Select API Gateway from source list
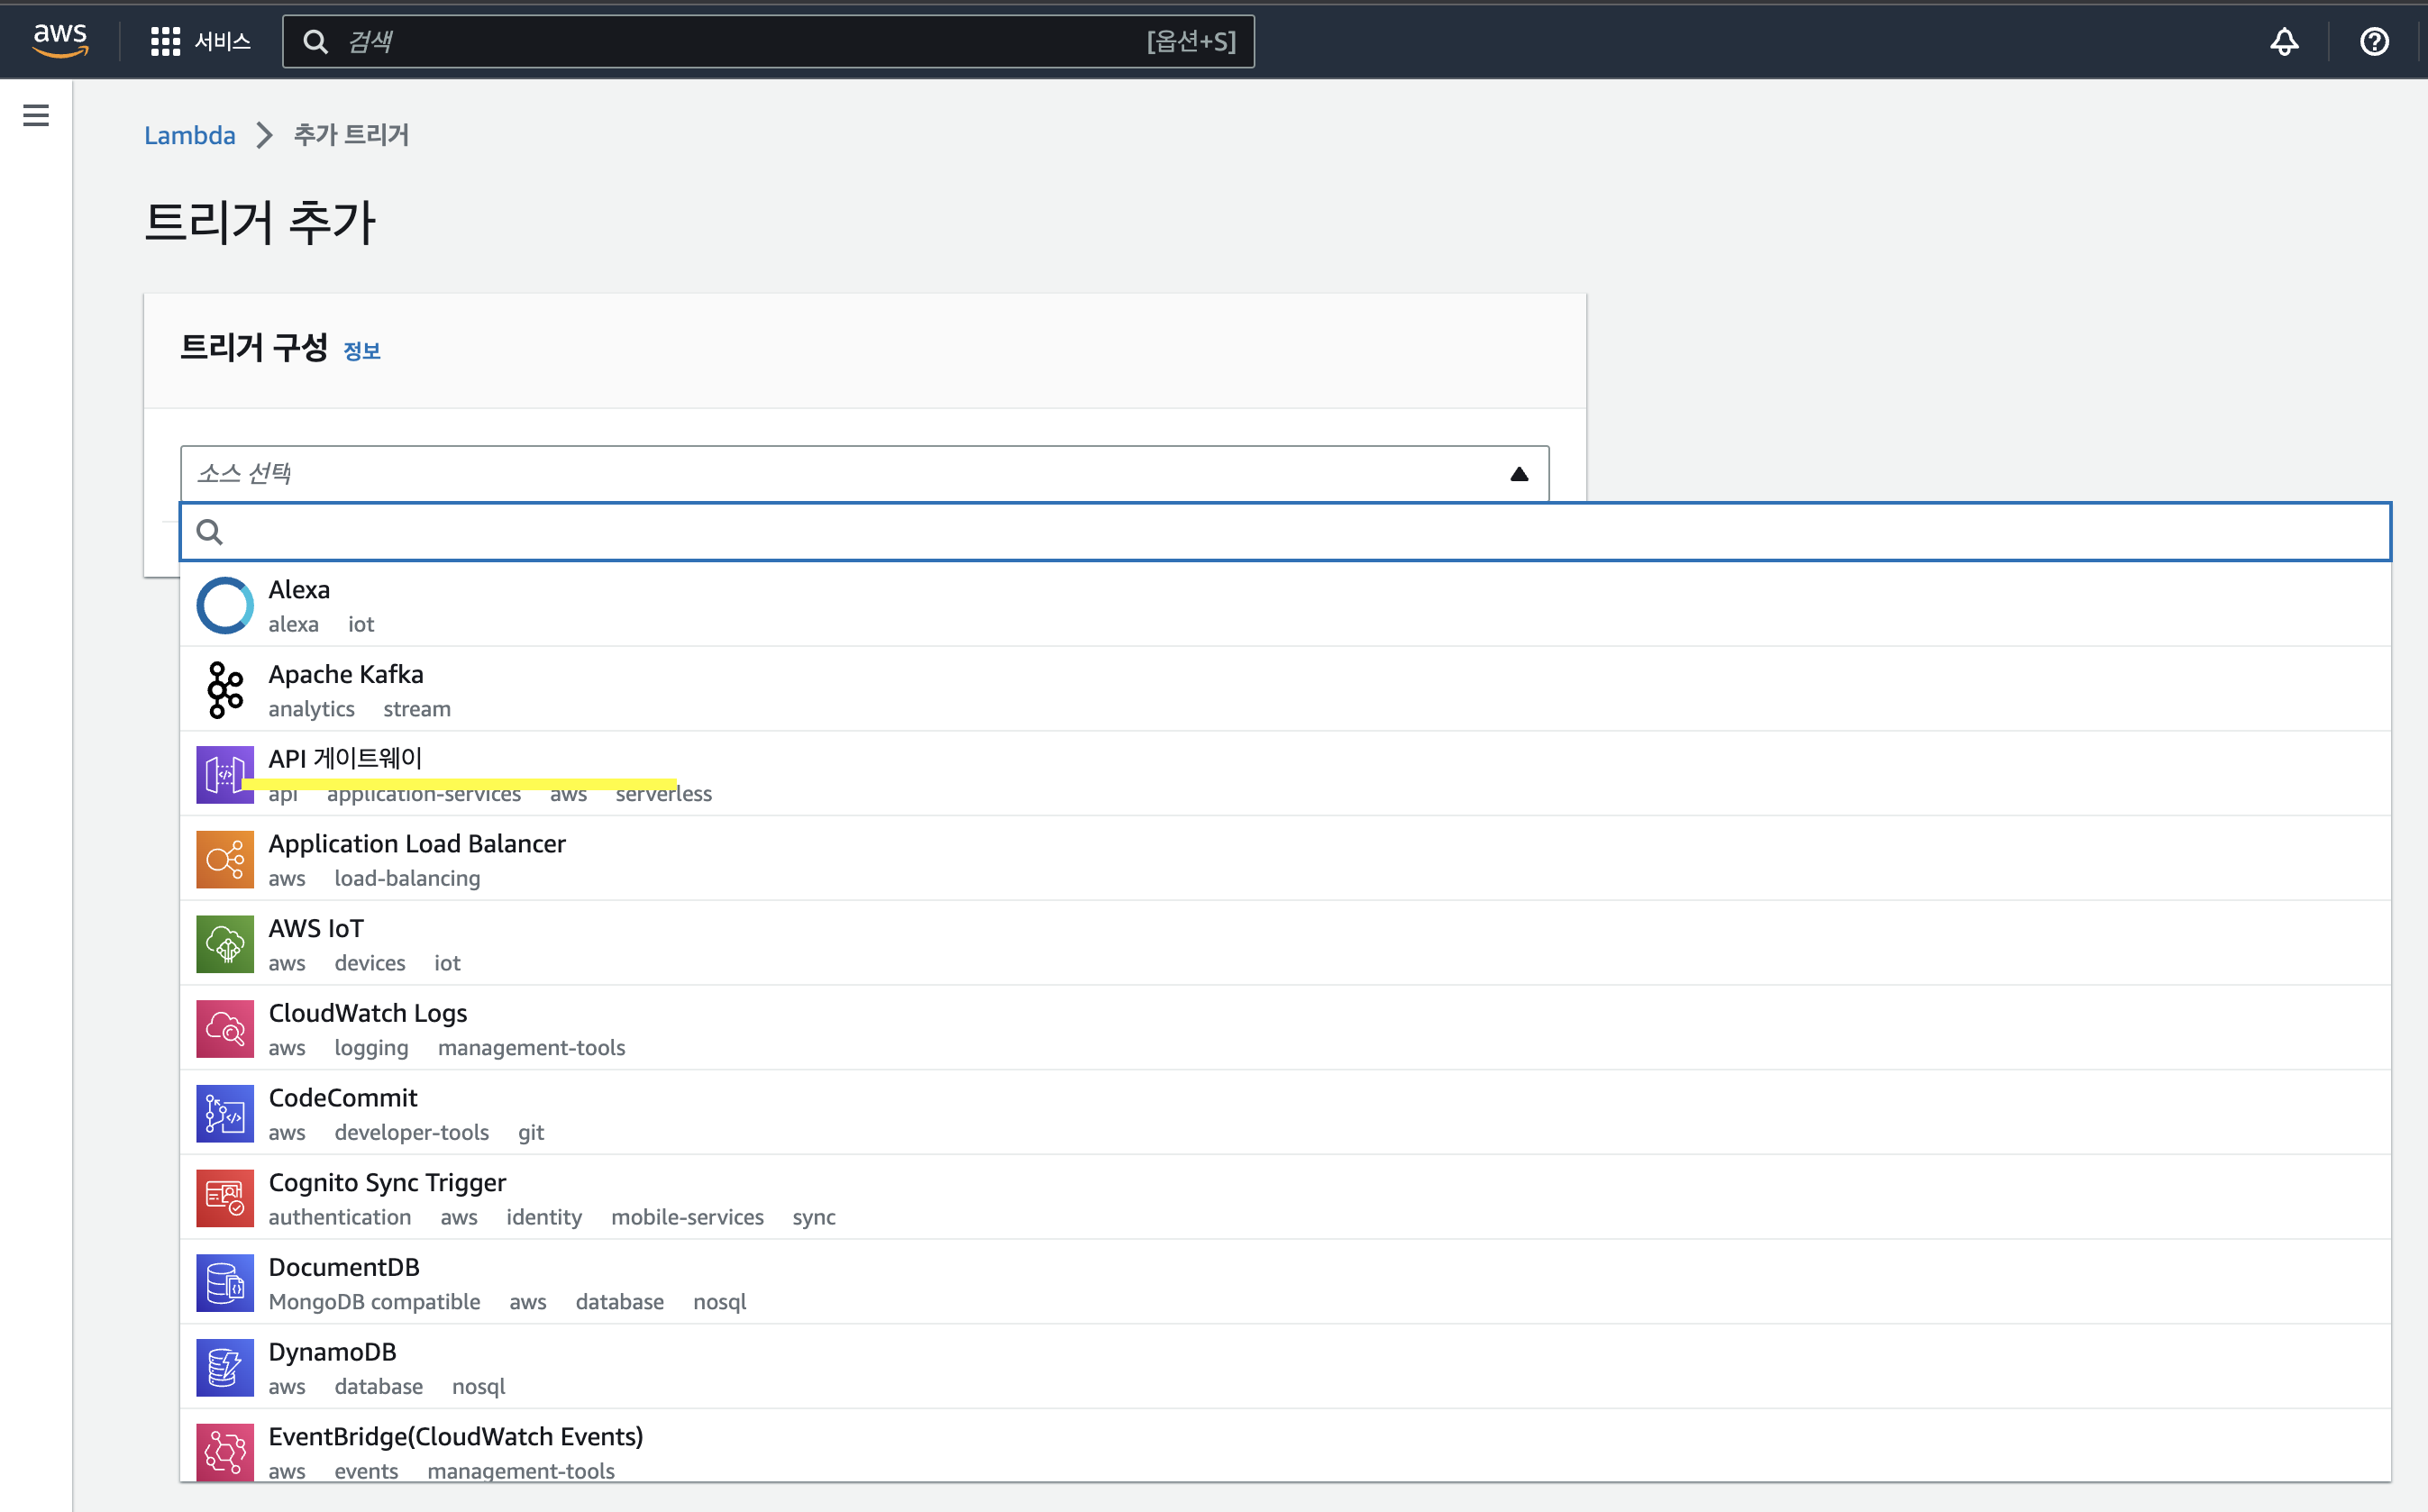Image resolution: width=2428 pixels, height=1512 pixels. coord(345,759)
